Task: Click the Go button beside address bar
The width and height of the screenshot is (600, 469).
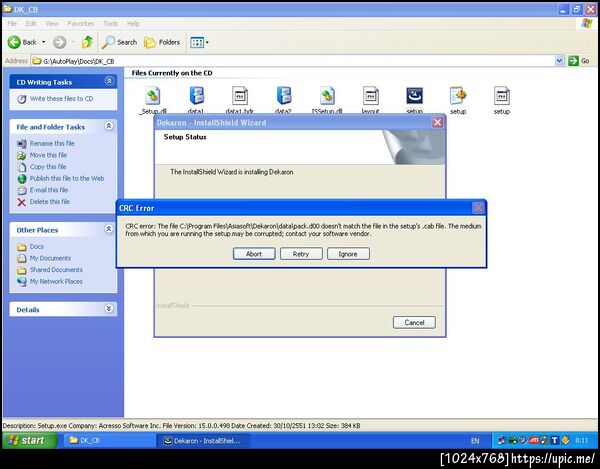Action: click(579, 61)
